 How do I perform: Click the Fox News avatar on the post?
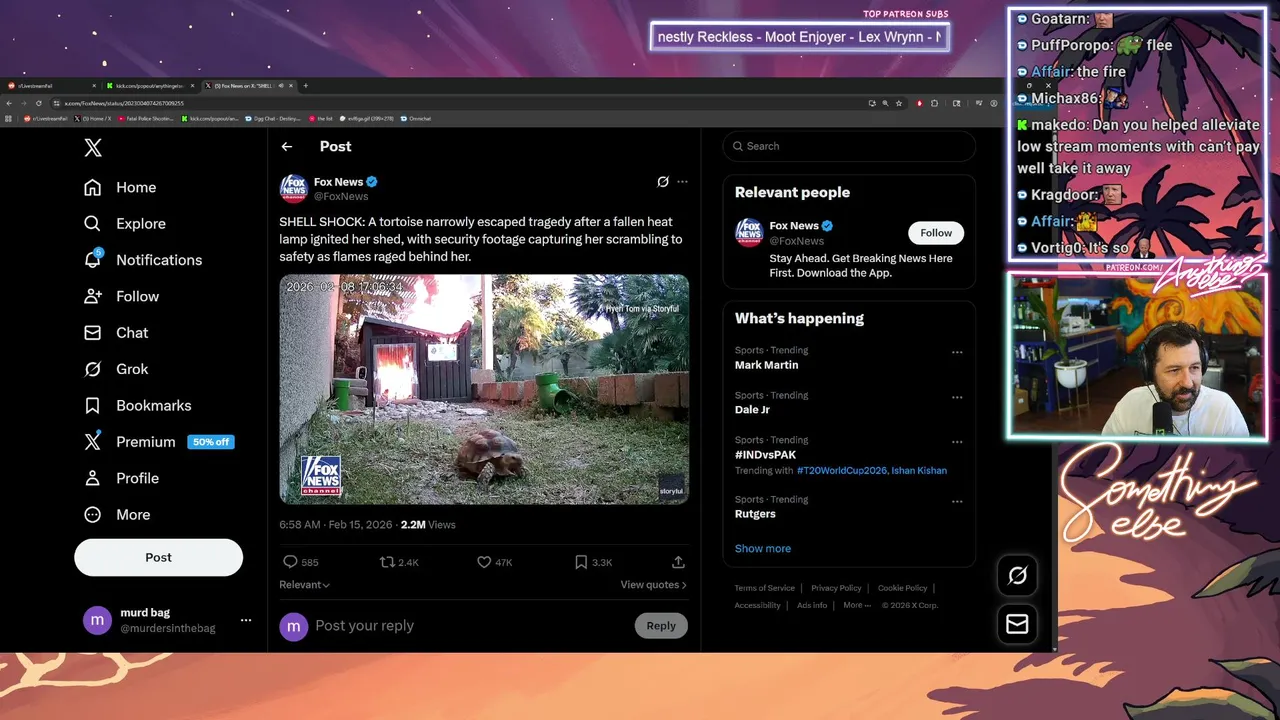coord(293,188)
